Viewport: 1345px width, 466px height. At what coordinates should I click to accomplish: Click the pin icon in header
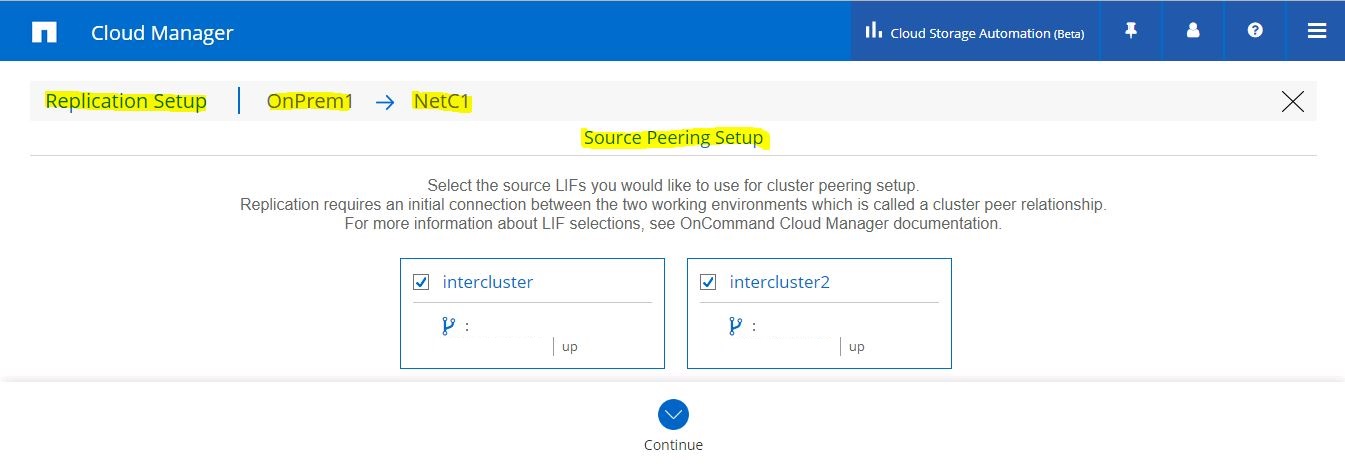[x=1131, y=31]
